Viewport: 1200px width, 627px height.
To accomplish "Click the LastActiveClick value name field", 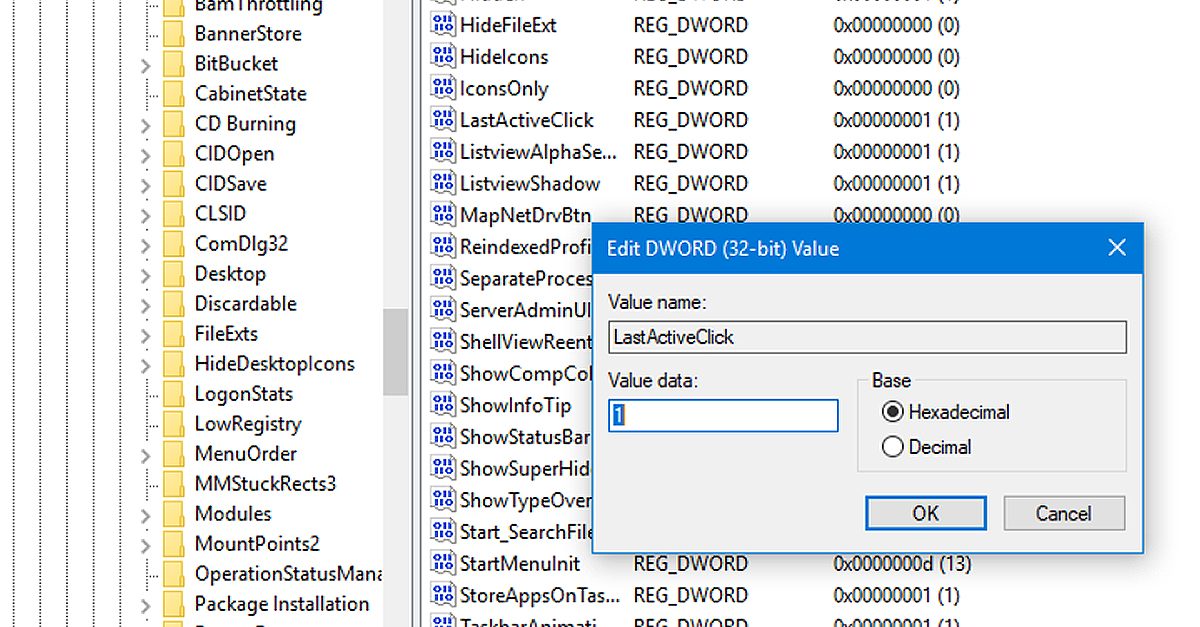I will (866, 337).
